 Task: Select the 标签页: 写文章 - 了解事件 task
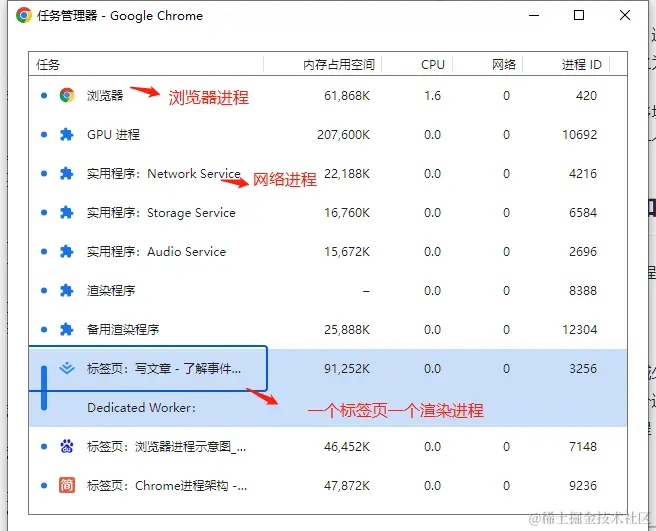pos(164,368)
